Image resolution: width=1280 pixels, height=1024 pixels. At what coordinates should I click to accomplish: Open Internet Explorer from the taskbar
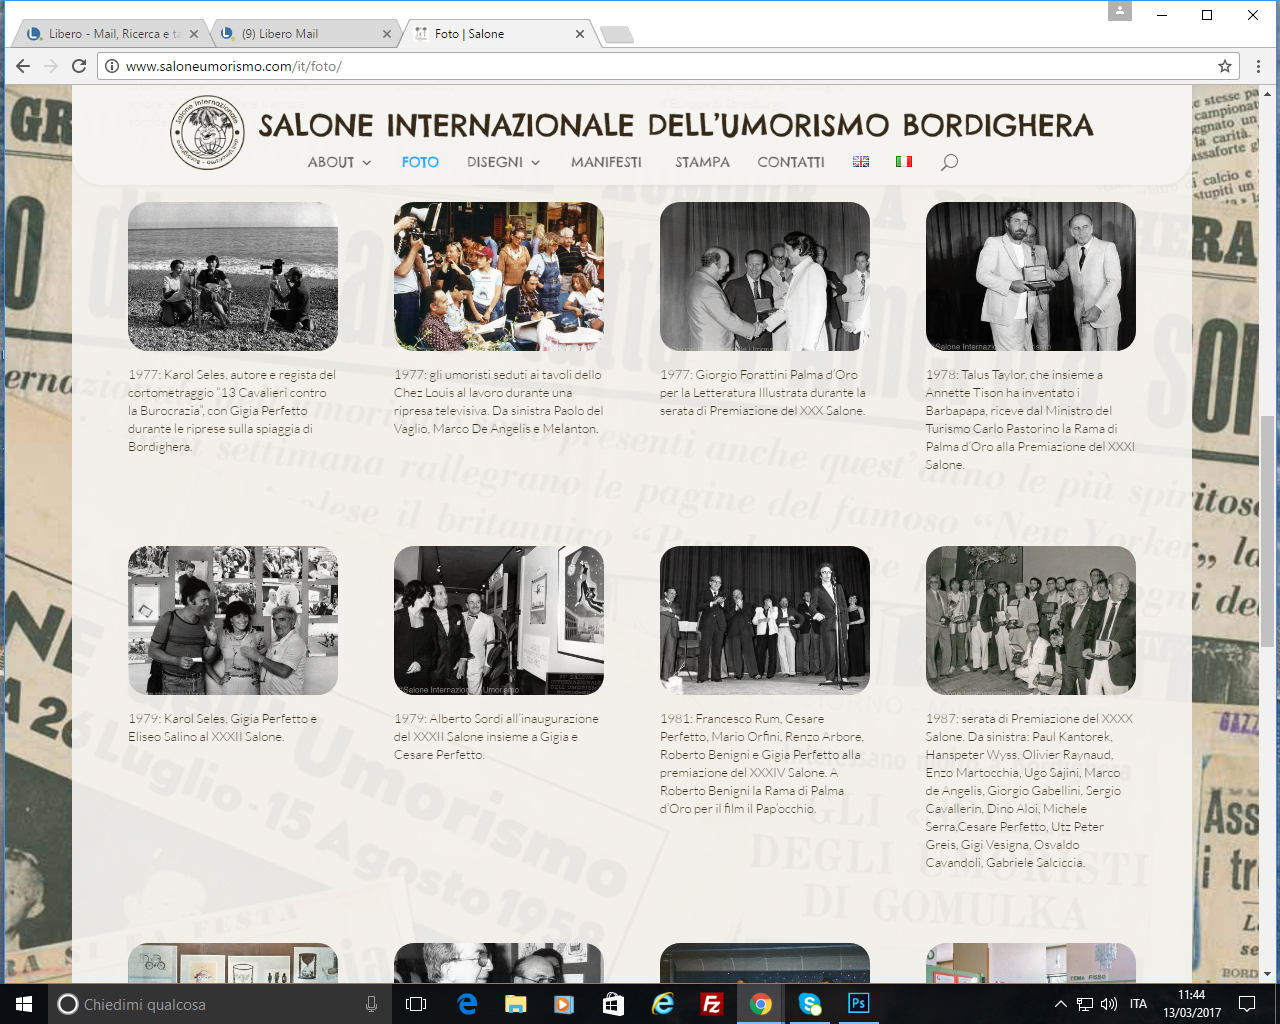pos(662,1004)
